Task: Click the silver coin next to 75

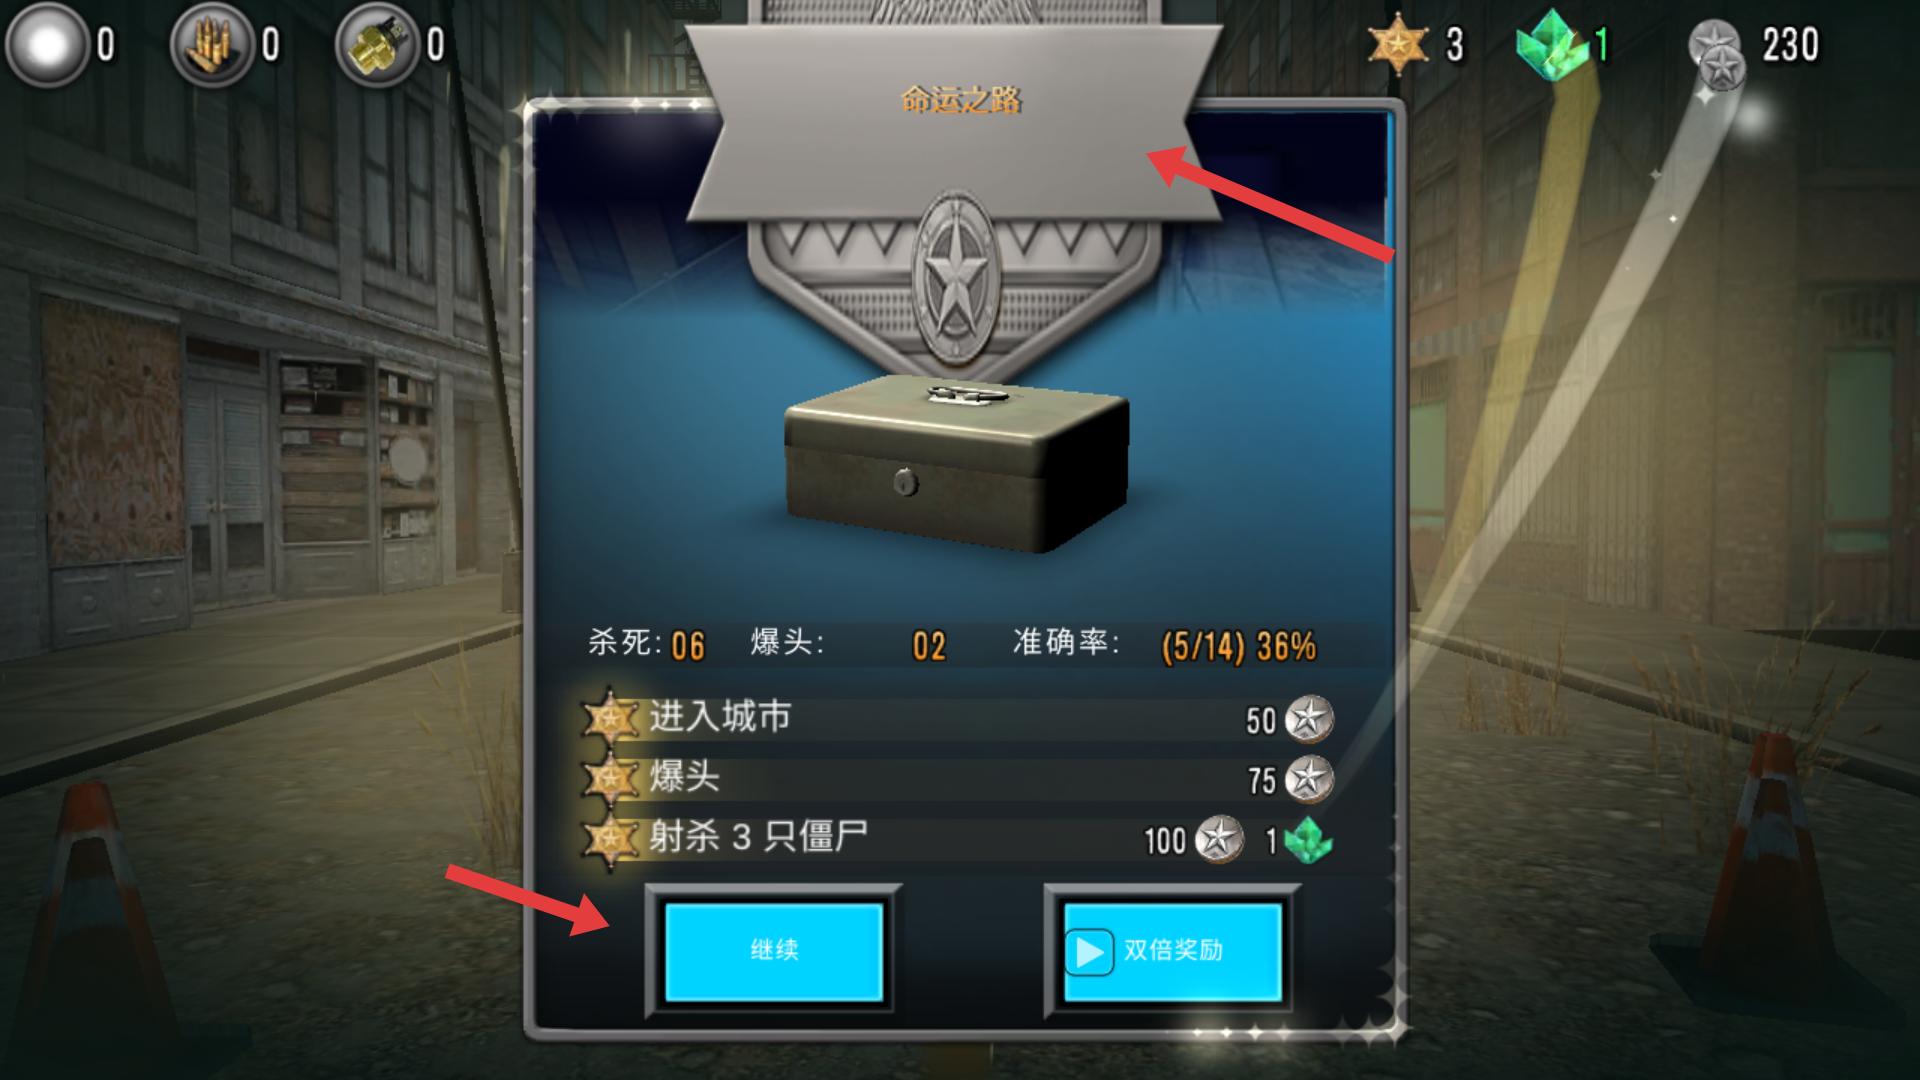Action: 1309,779
